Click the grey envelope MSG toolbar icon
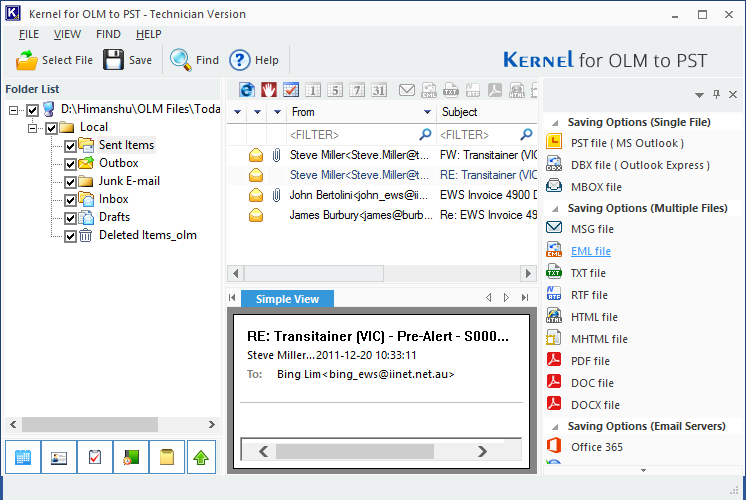This screenshot has height=500, width=746. [x=407, y=89]
